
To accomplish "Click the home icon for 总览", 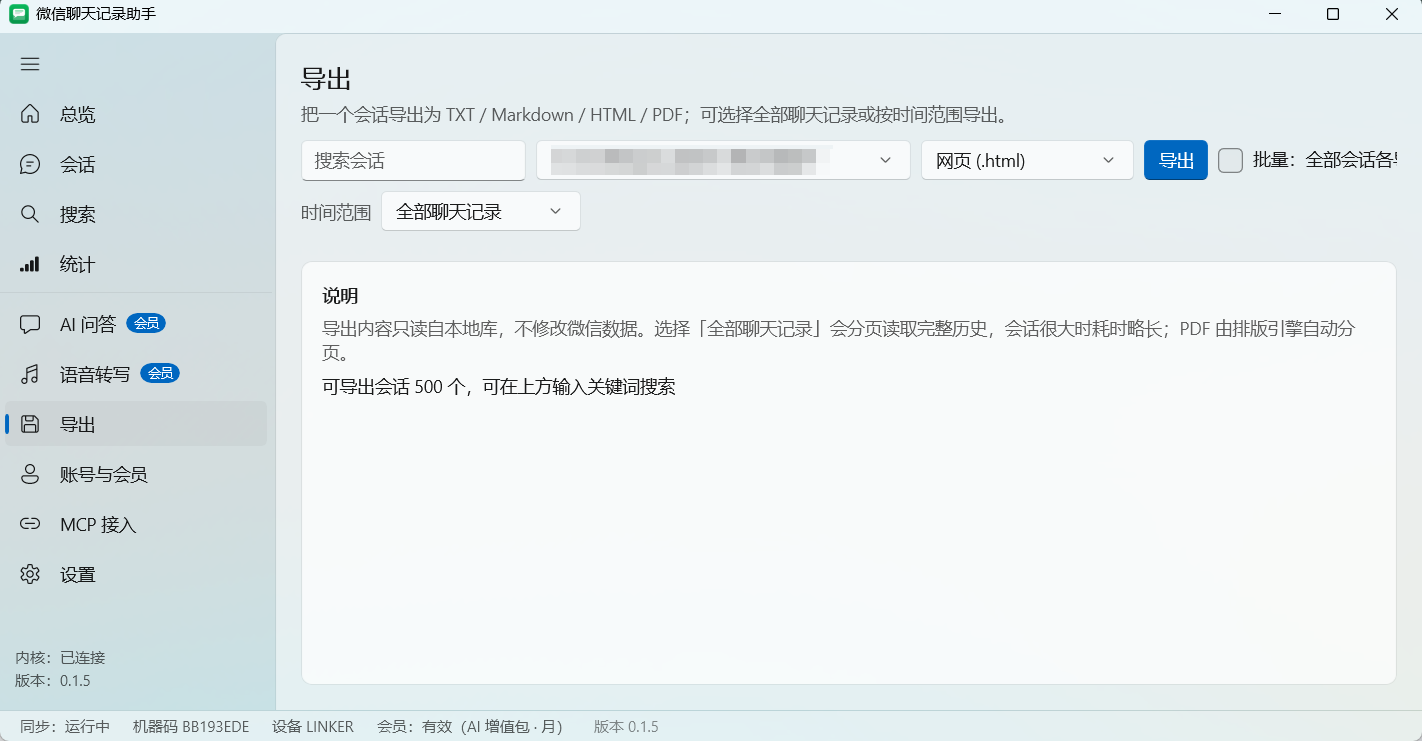I will pos(30,114).
